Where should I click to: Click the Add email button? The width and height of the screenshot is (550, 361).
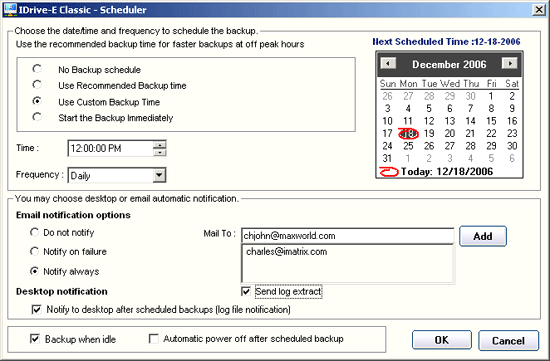[x=483, y=236]
